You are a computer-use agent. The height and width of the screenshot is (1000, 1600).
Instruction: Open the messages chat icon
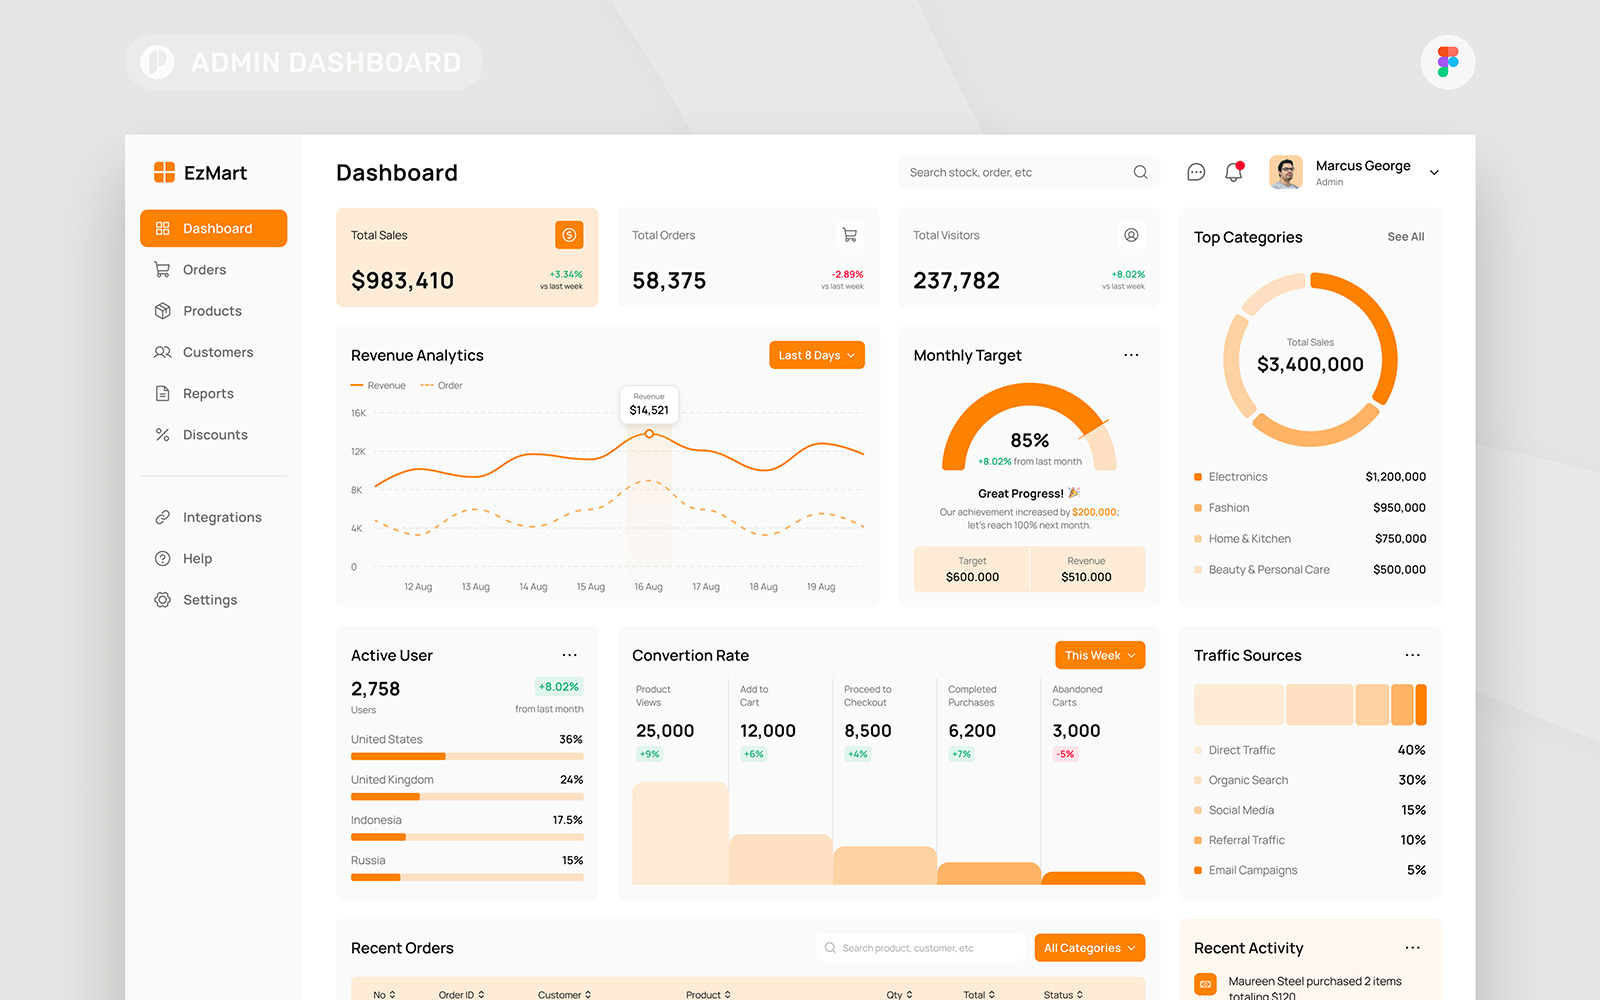(1196, 172)
